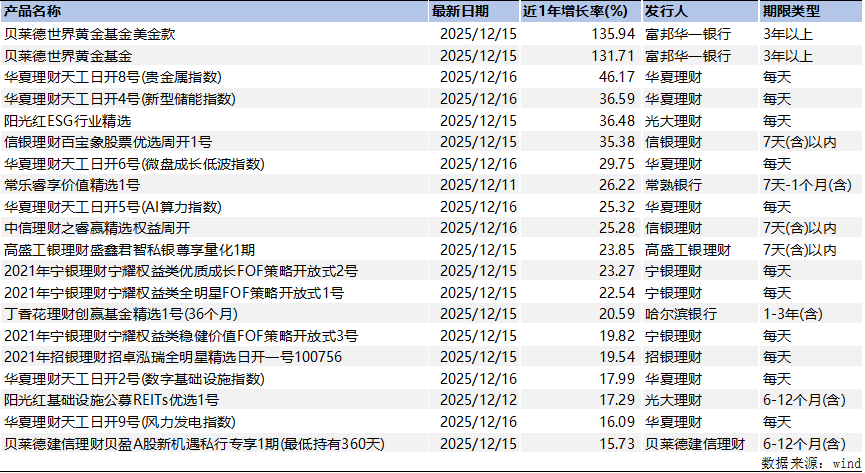Select 2021年宁银理财宁耀权益类优质成长FOF策略开放式2号
This screenshot has height=473, width=865.
click(x=181, y=271)
